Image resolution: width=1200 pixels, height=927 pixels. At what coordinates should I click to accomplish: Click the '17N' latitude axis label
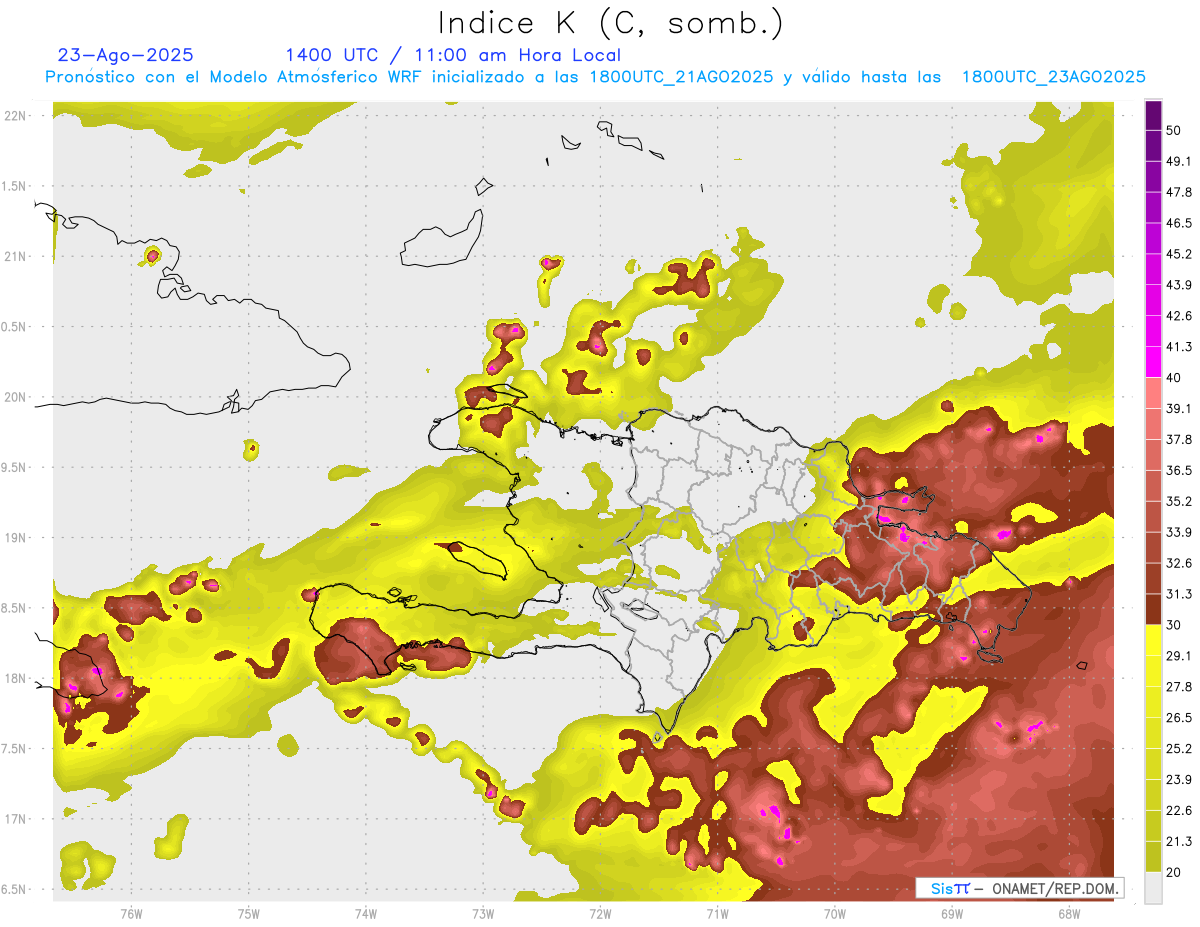coord(15,819)
